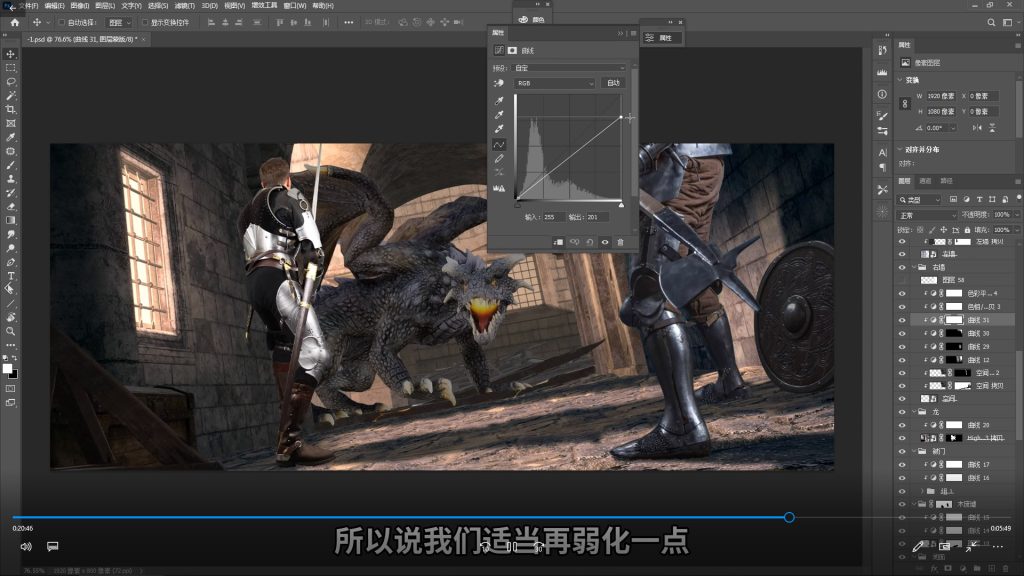Click the 自动 button in Curves

pyautogui.click(x=613, y=83)
